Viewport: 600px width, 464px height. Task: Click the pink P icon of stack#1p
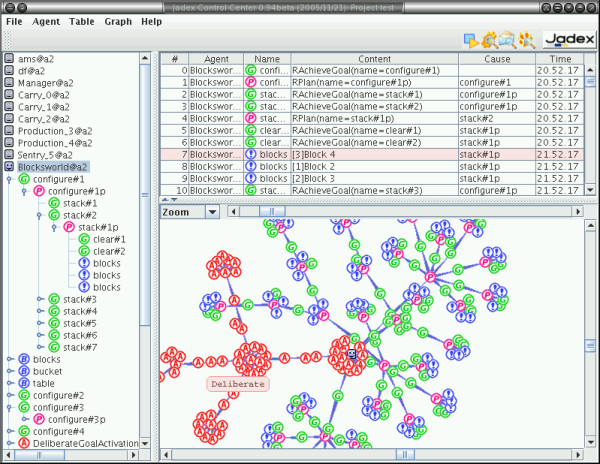69,227
